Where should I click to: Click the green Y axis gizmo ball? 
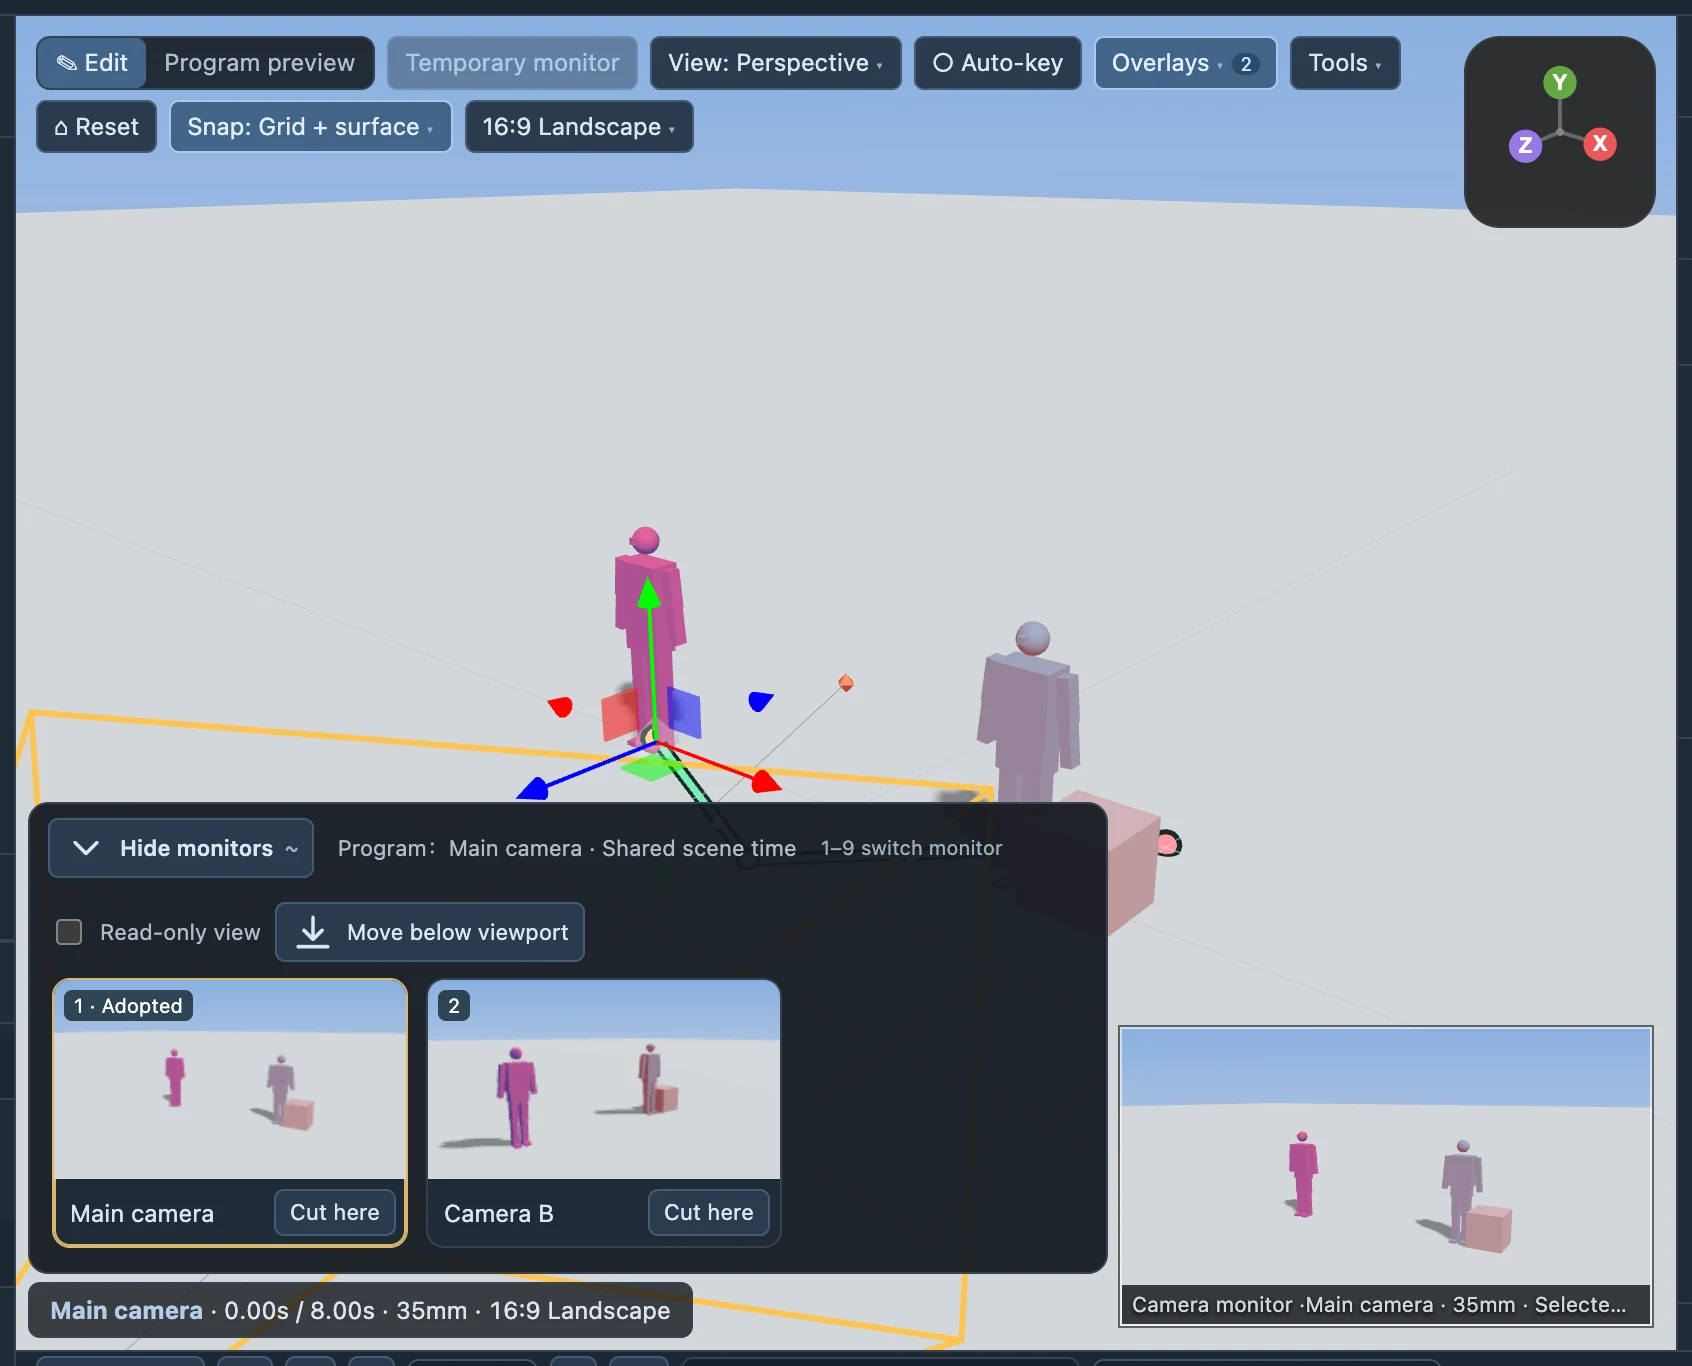[x=1559, y=83]
